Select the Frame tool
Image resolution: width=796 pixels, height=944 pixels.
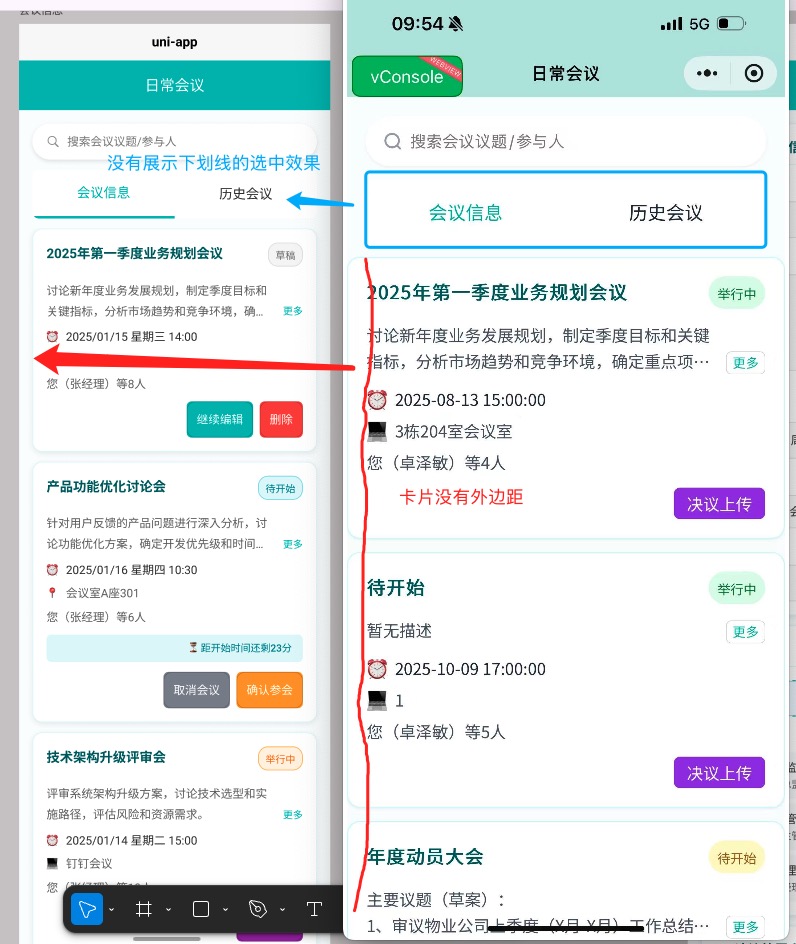click(x=144, y=909)
